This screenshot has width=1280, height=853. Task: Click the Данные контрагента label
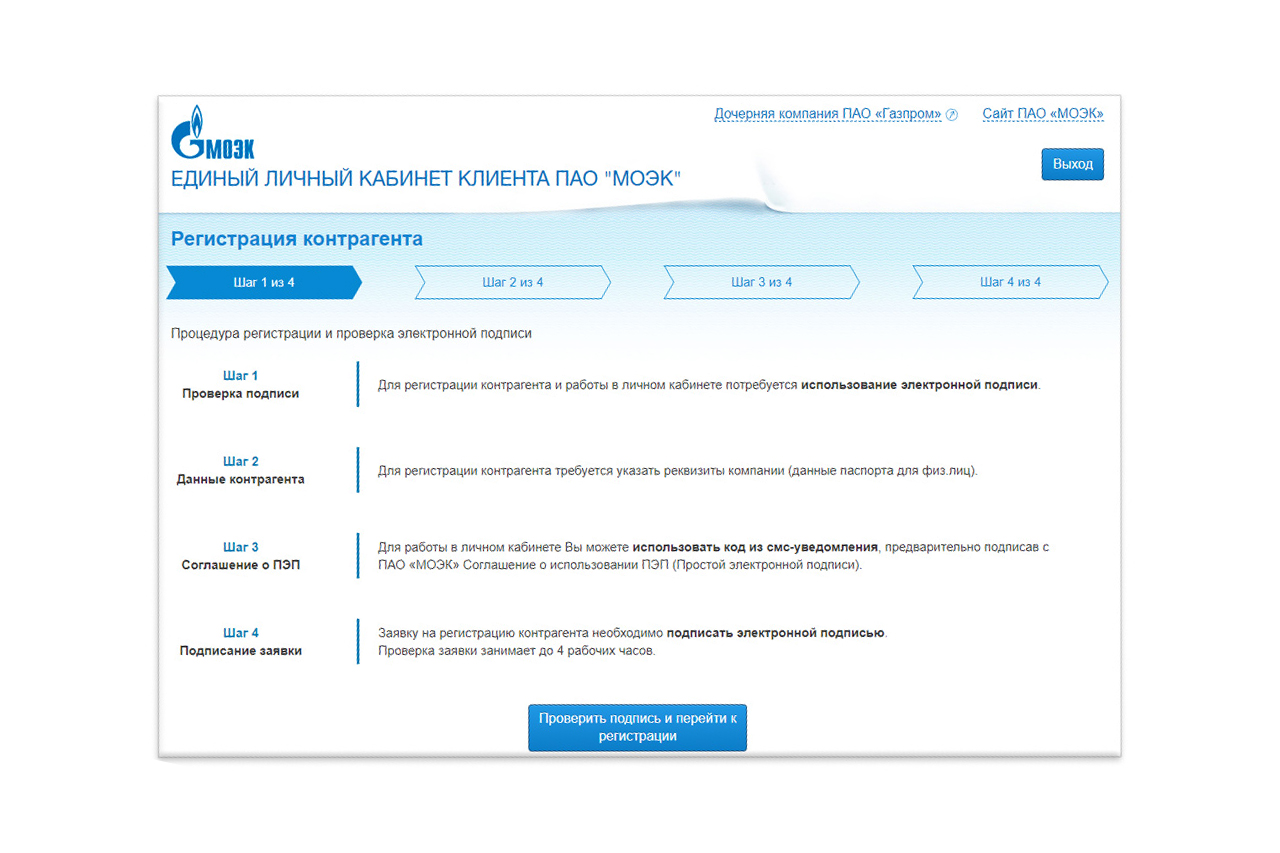point(240,480)
